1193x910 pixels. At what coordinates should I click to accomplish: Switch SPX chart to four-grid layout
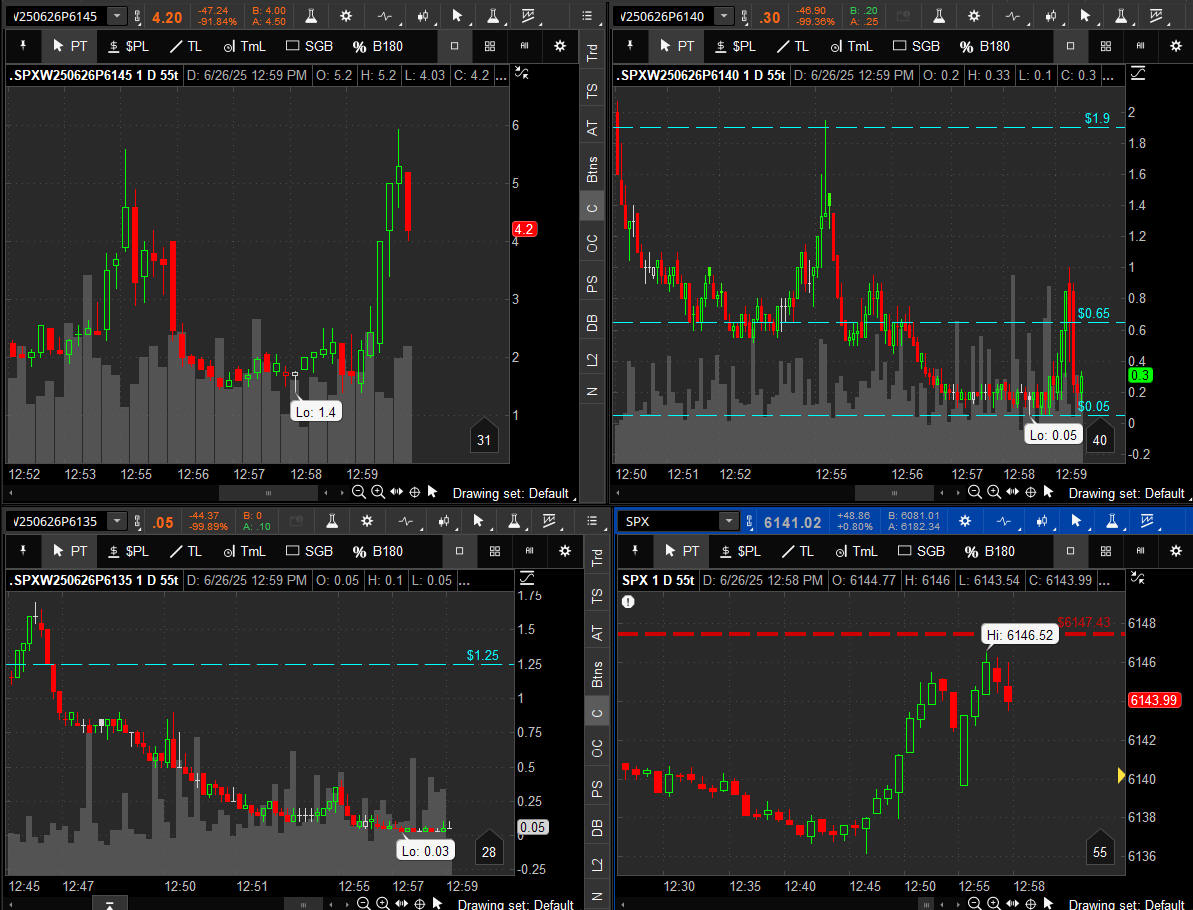coord(1106,551)
